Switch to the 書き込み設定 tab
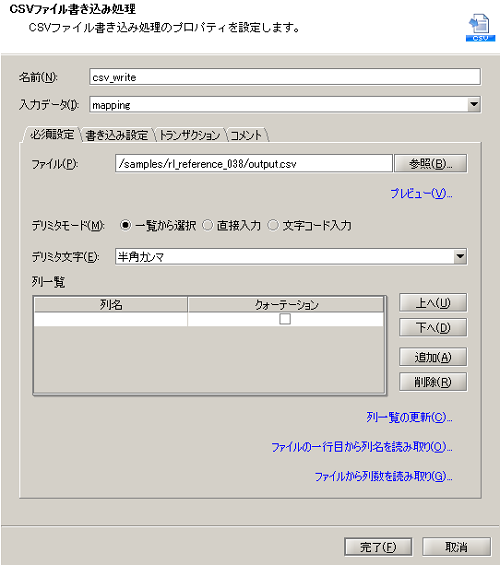This screenshot has width=500, height=565. 116,135
